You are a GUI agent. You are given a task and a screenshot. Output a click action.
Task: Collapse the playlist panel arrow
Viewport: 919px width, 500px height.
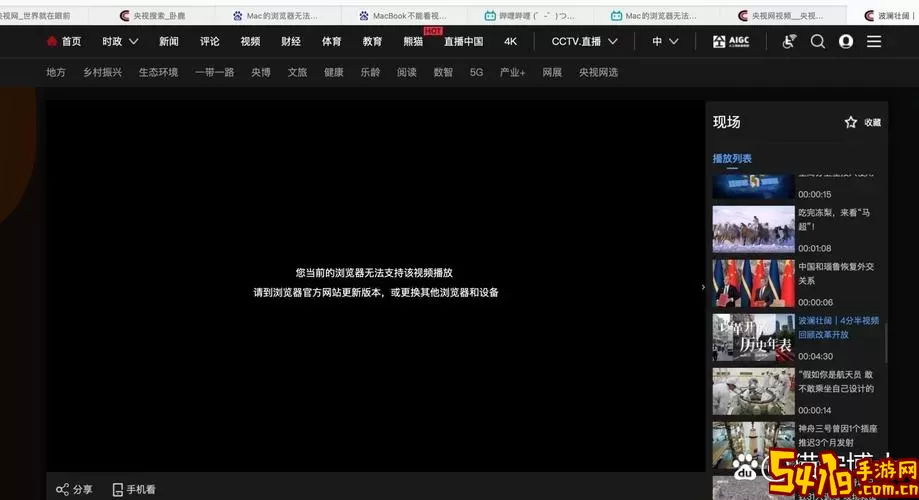click(703, 287)
